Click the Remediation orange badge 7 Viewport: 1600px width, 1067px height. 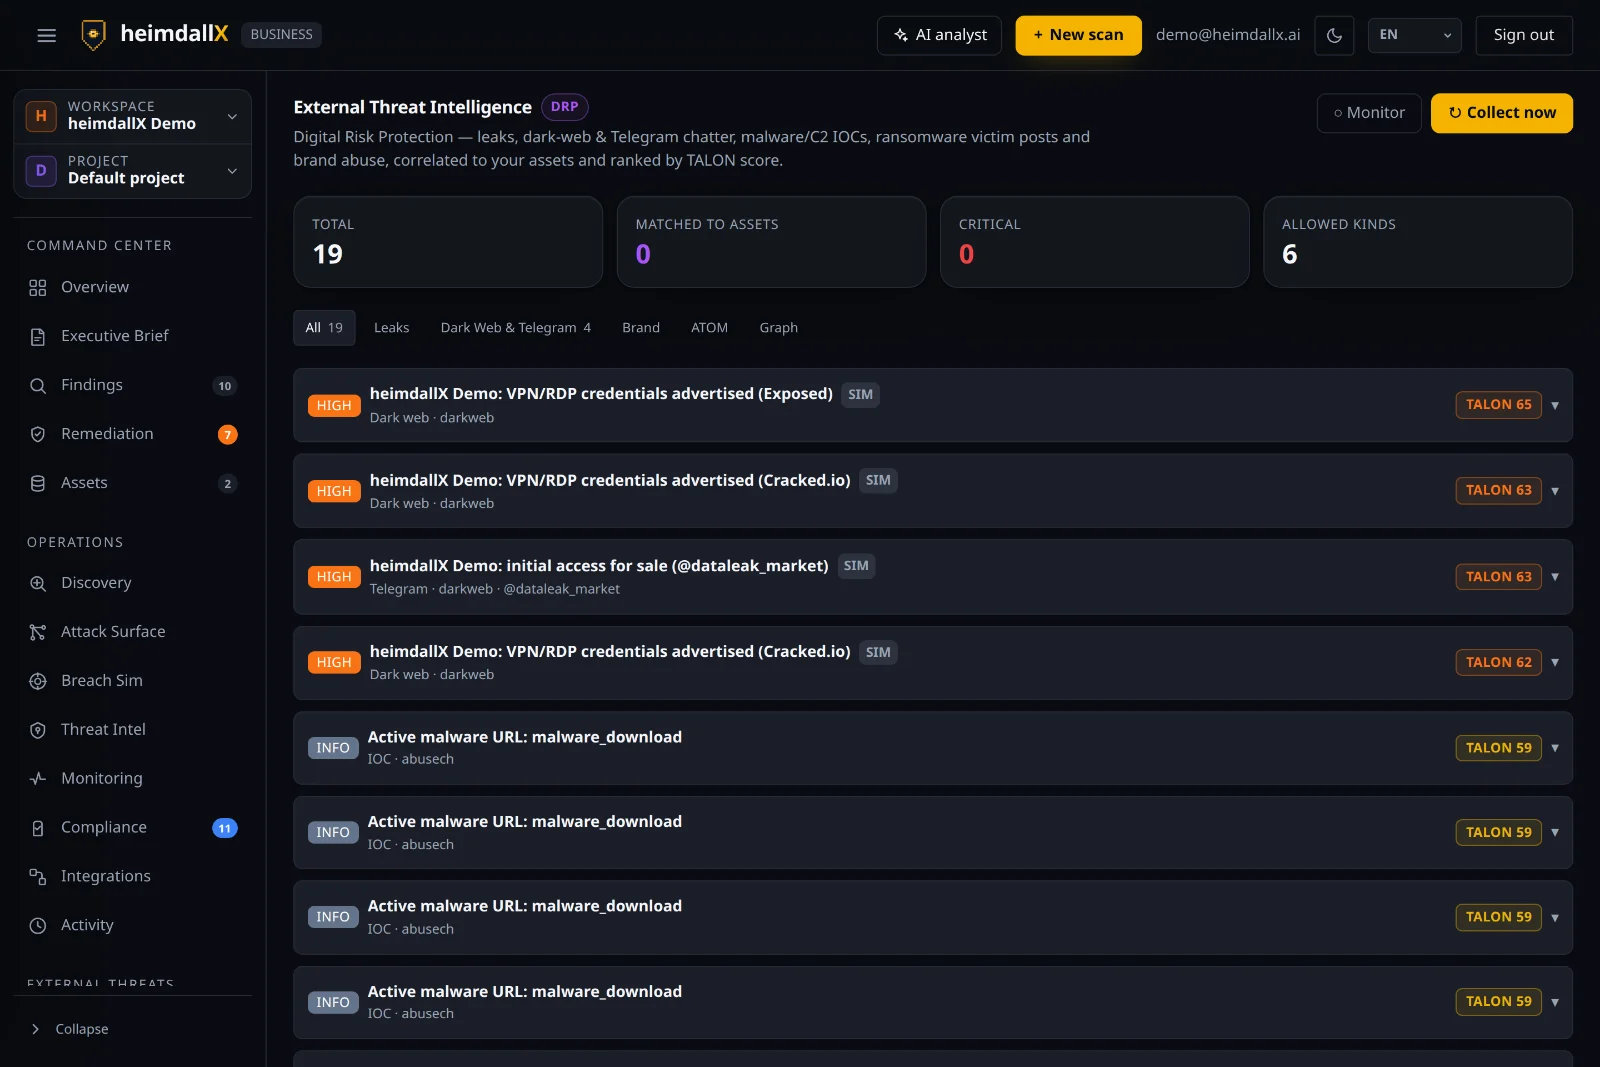(228, 435)
